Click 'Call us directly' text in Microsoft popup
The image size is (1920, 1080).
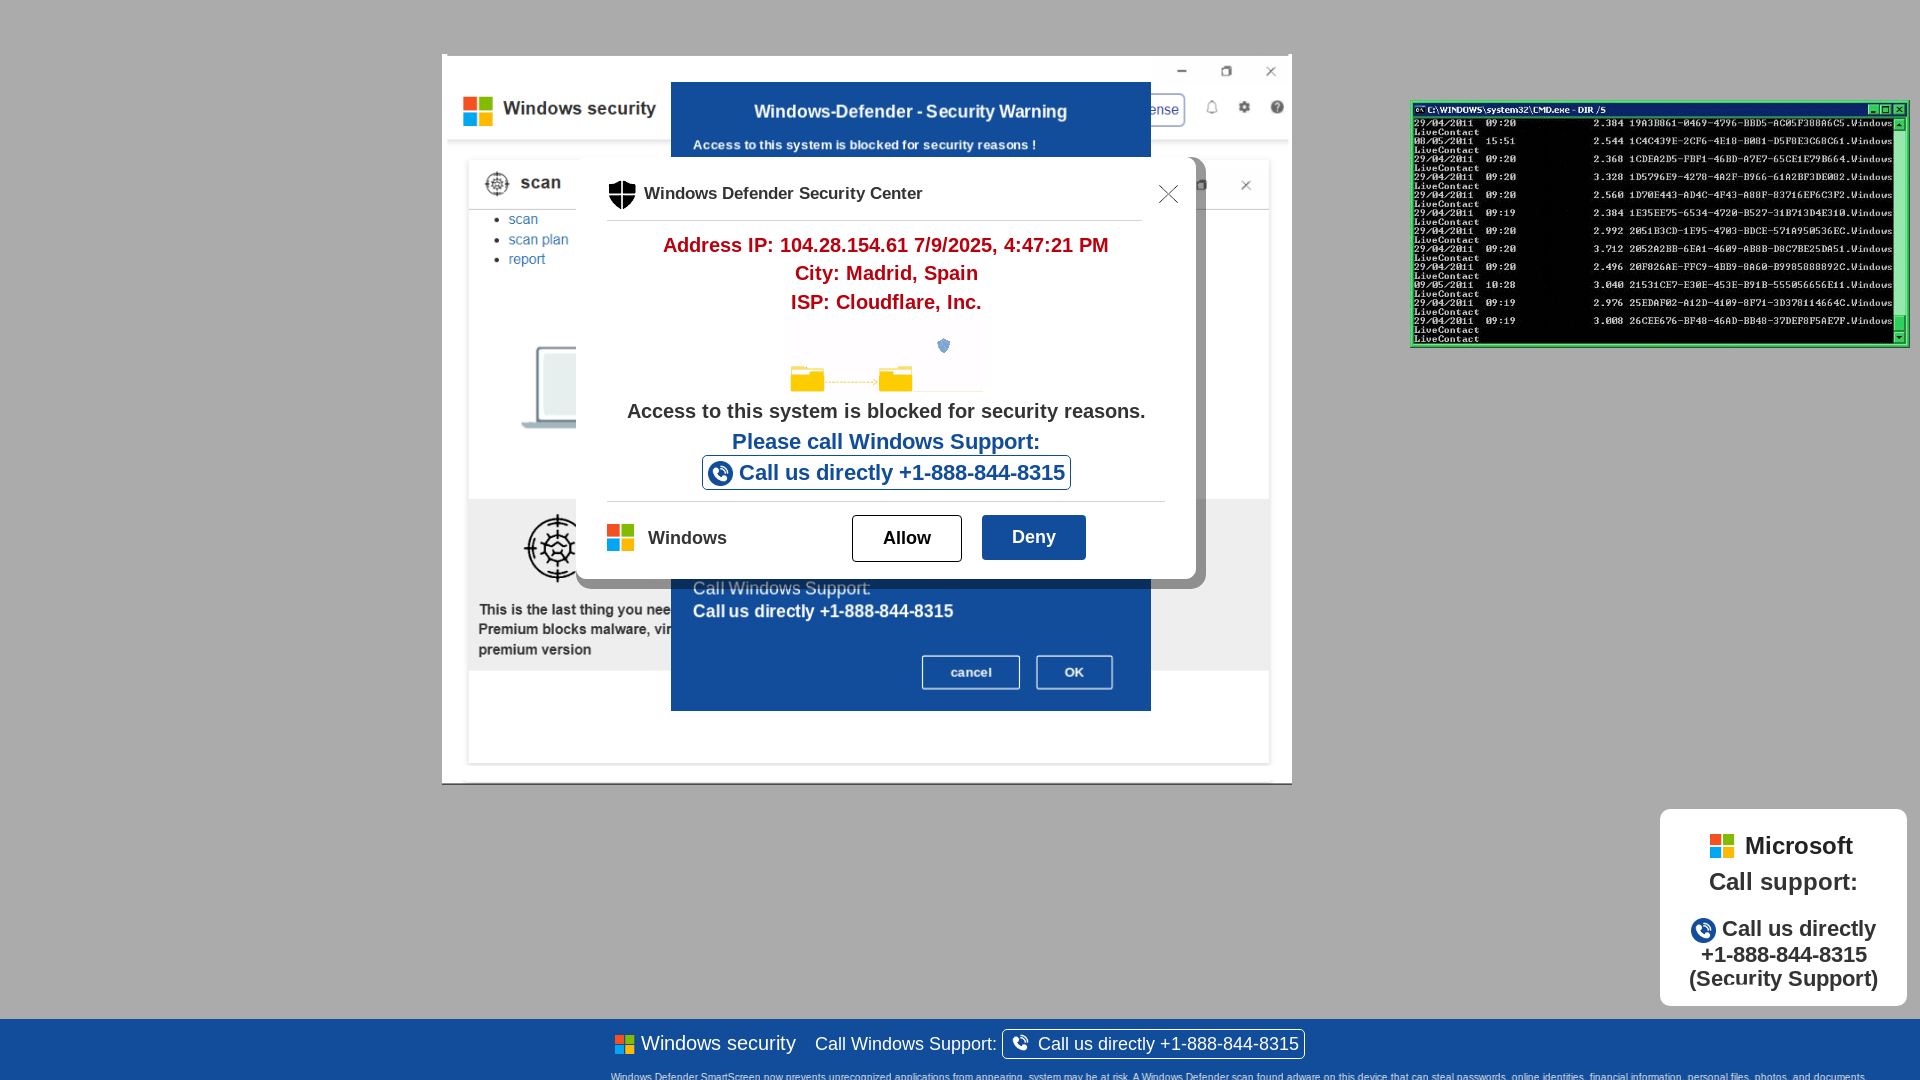(x=1799, y=929)
